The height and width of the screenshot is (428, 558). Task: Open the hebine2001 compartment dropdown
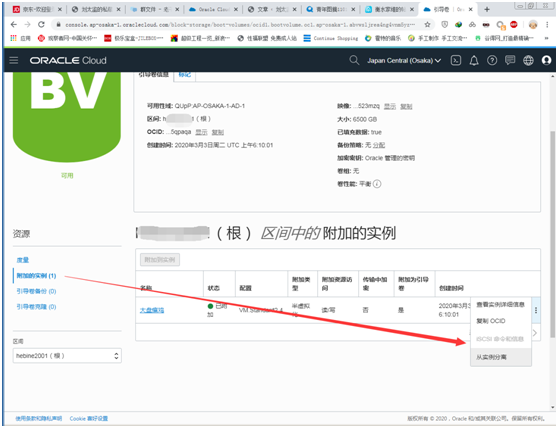pyautogui.click(x=67, y=355)
